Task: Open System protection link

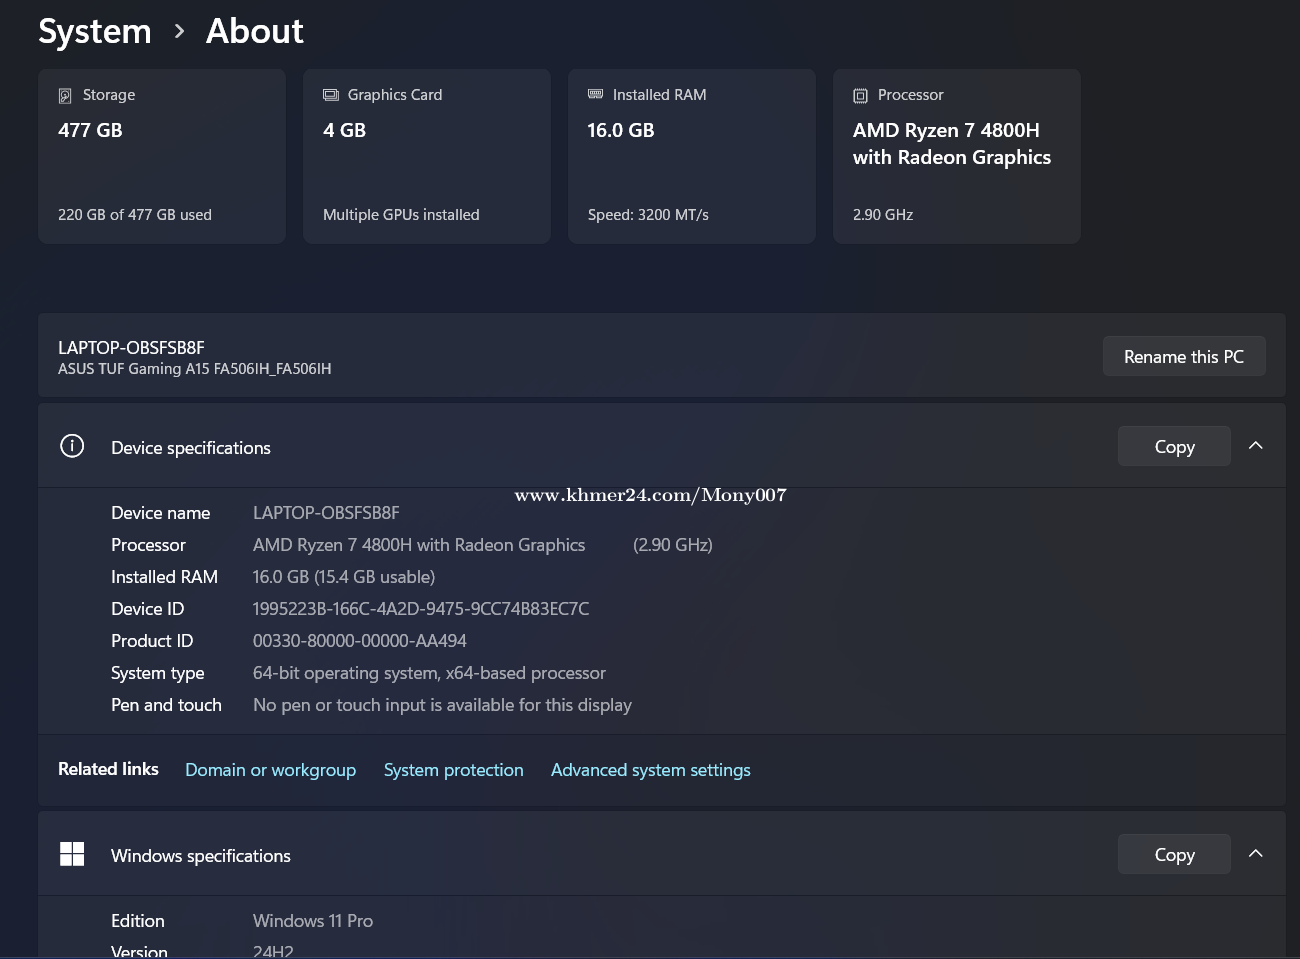Action: (453, 770)
